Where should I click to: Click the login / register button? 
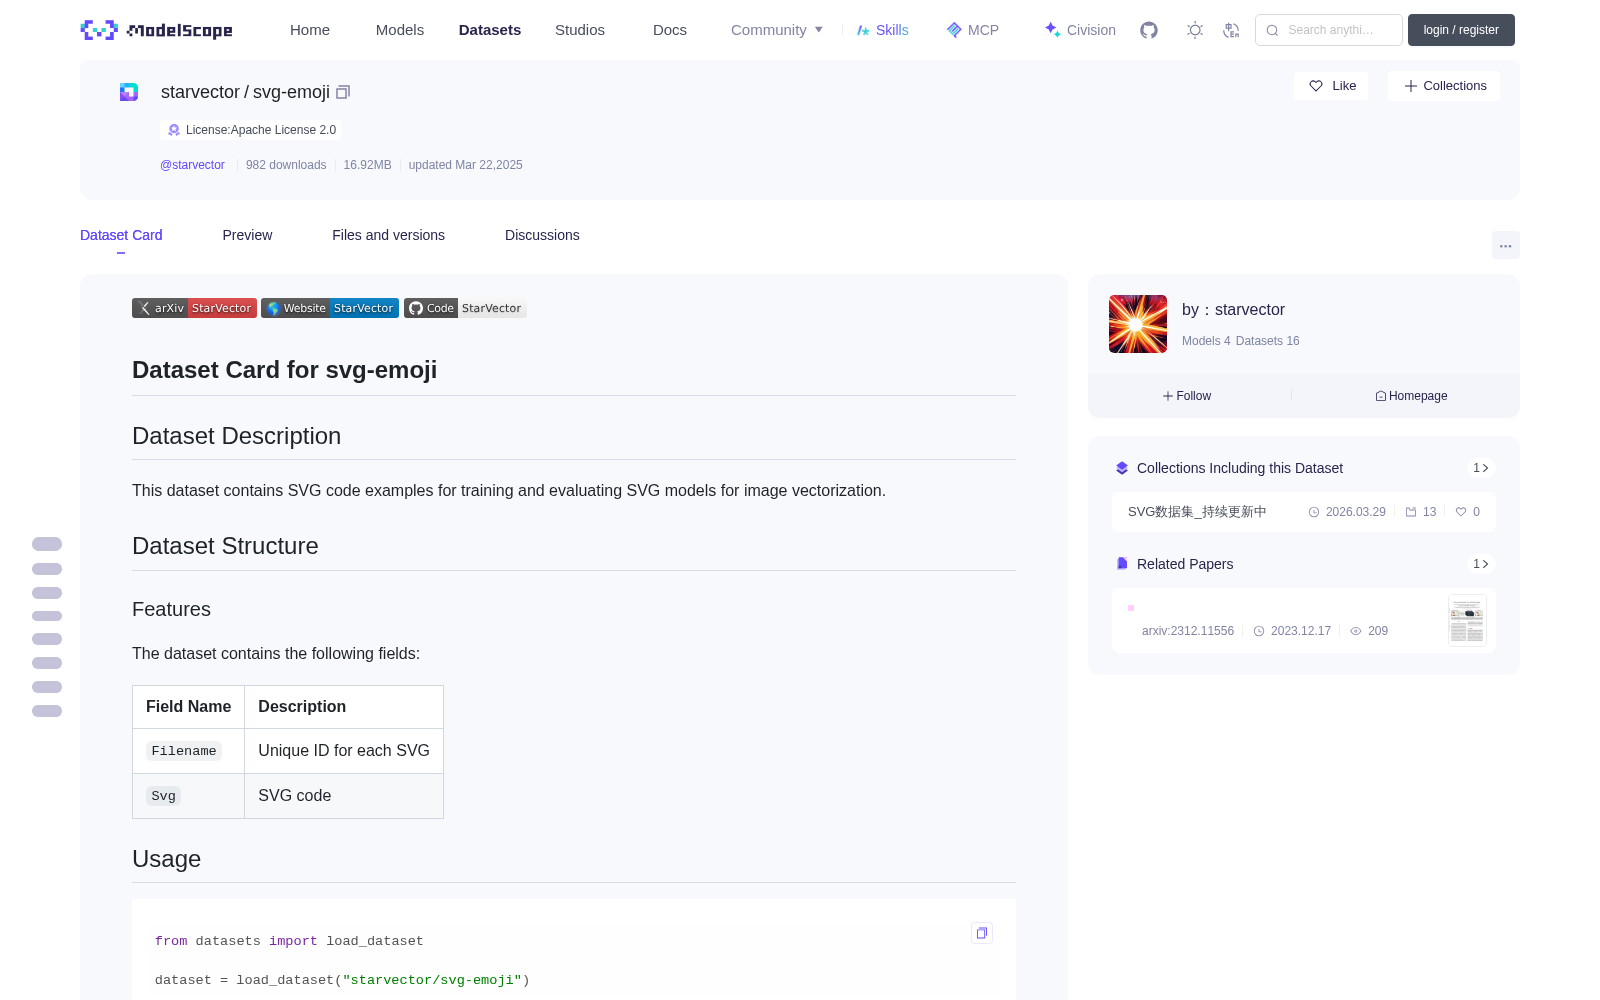(1461, 30)
